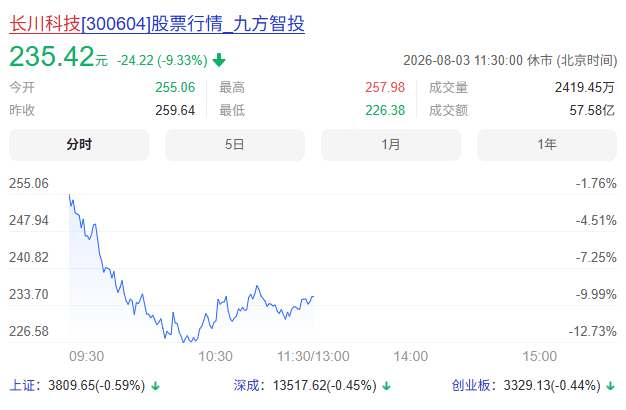Click the percent axis label -7.25%
The height and width of the screenshot is (410, 626).
click(x=596, y=257)
